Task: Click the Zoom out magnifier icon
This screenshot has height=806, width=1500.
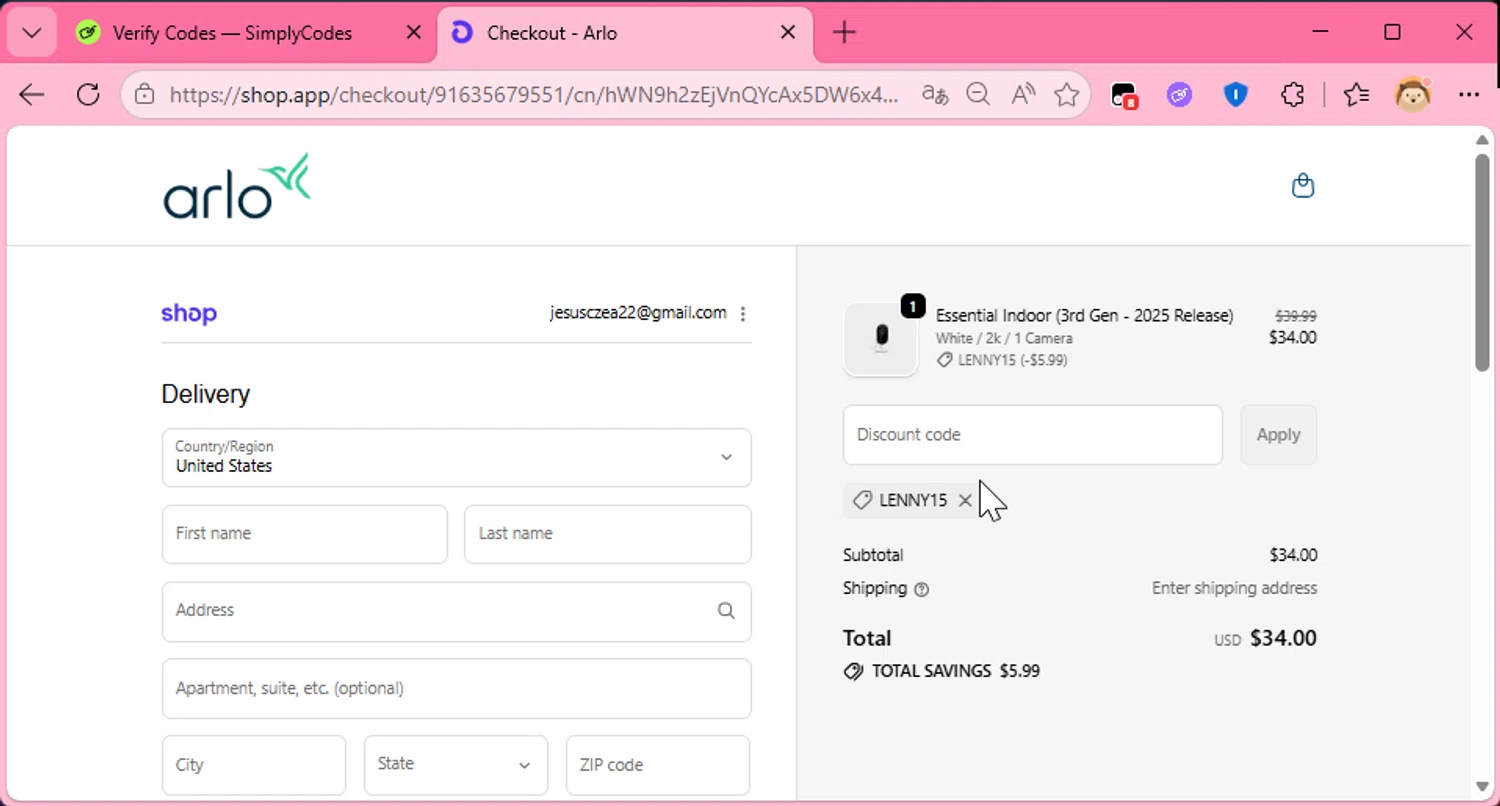Action: coord(977,95)
